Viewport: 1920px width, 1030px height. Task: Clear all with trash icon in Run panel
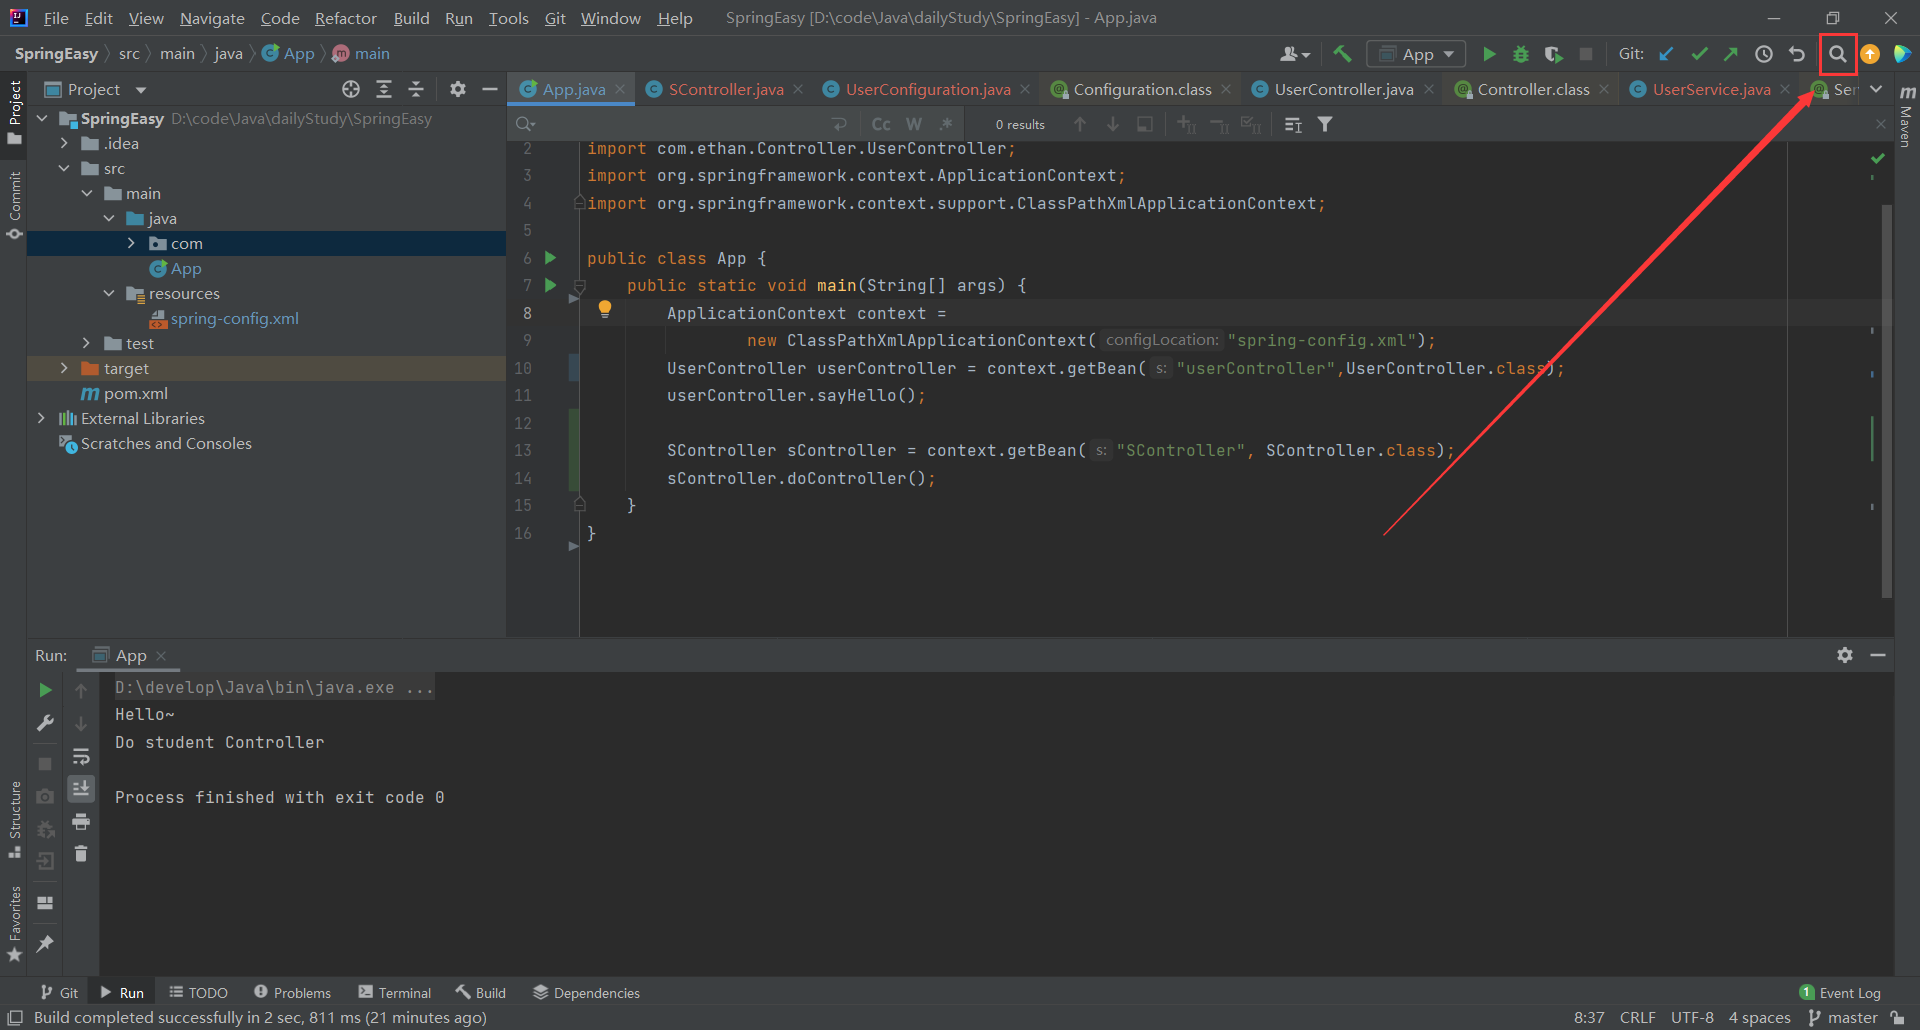pos(81,854)
